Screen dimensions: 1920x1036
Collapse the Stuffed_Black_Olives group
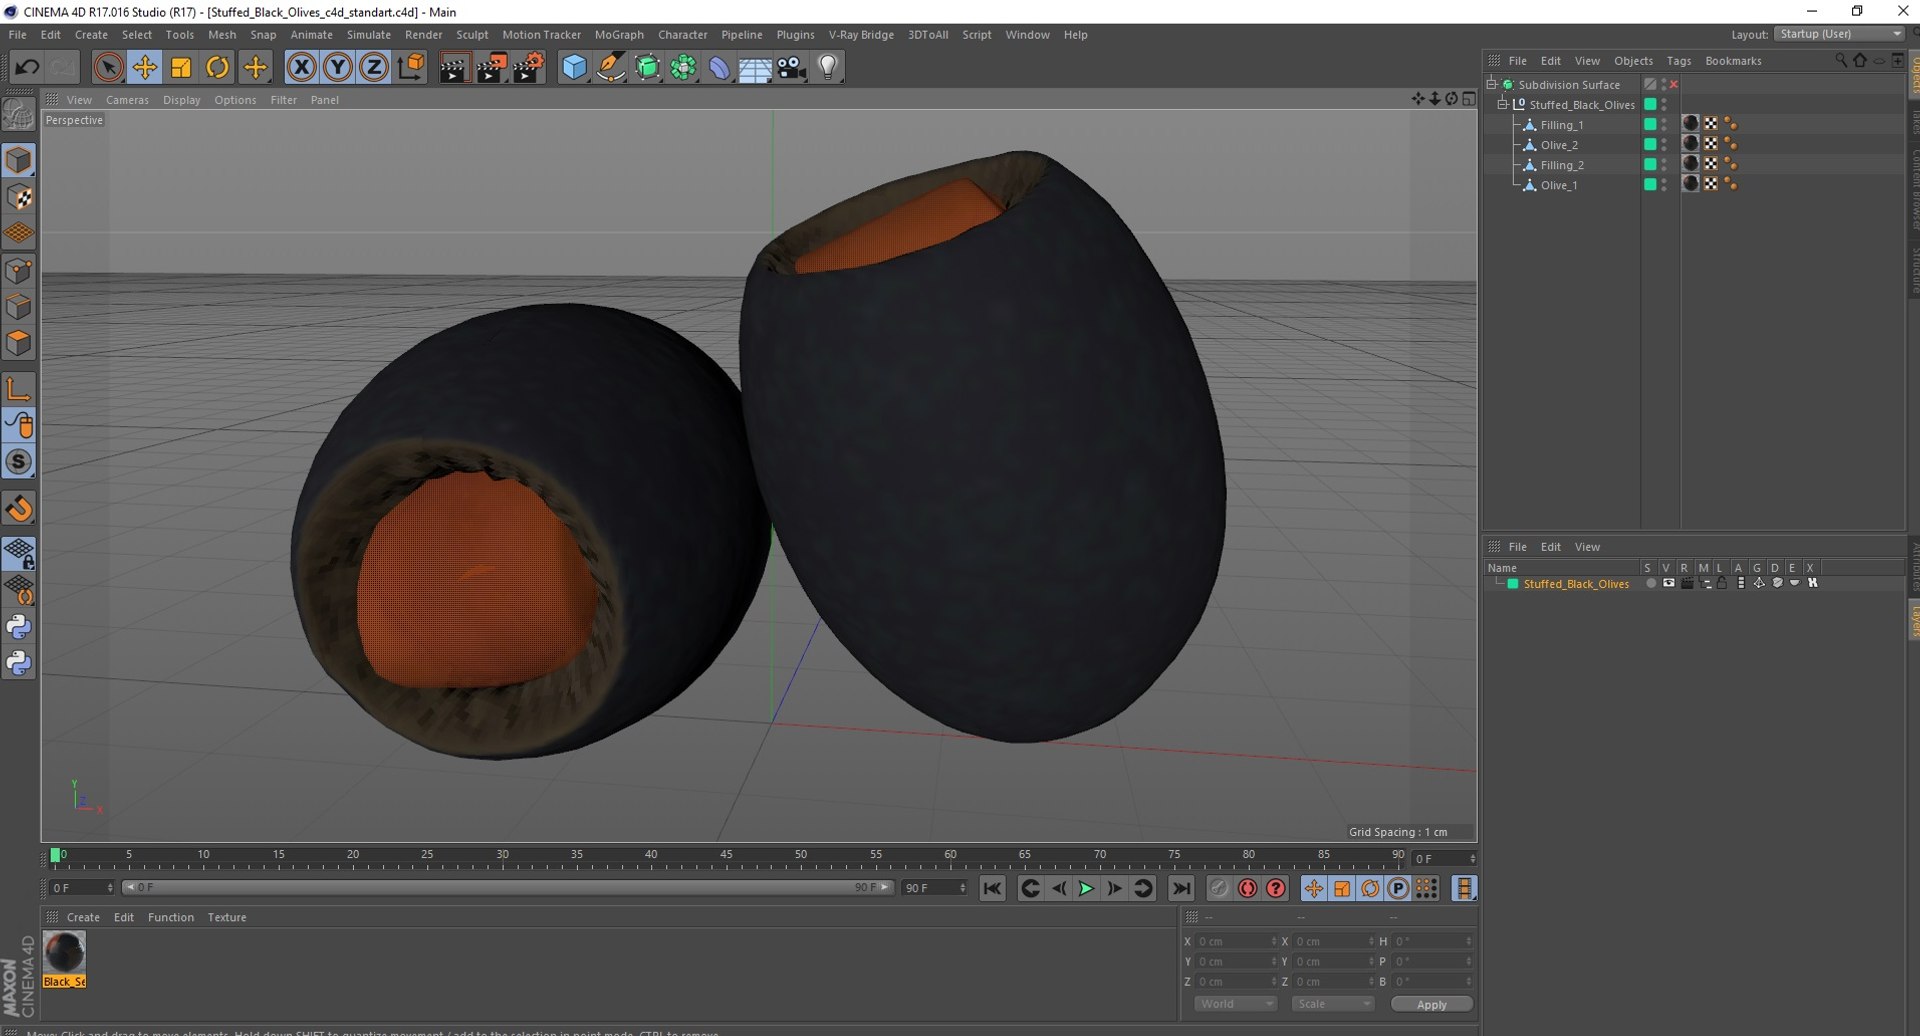[x=1502, y=104]
